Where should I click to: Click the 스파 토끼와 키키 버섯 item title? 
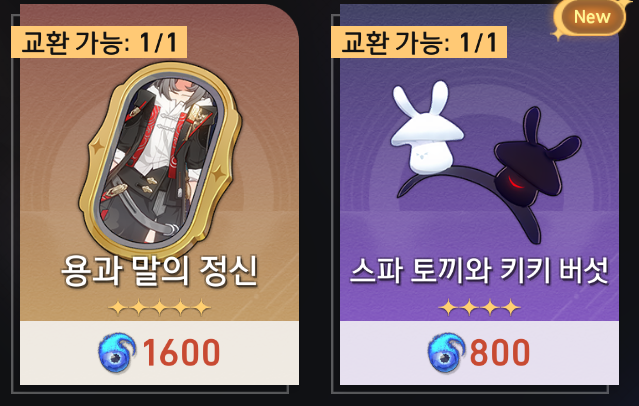[479, 270]
